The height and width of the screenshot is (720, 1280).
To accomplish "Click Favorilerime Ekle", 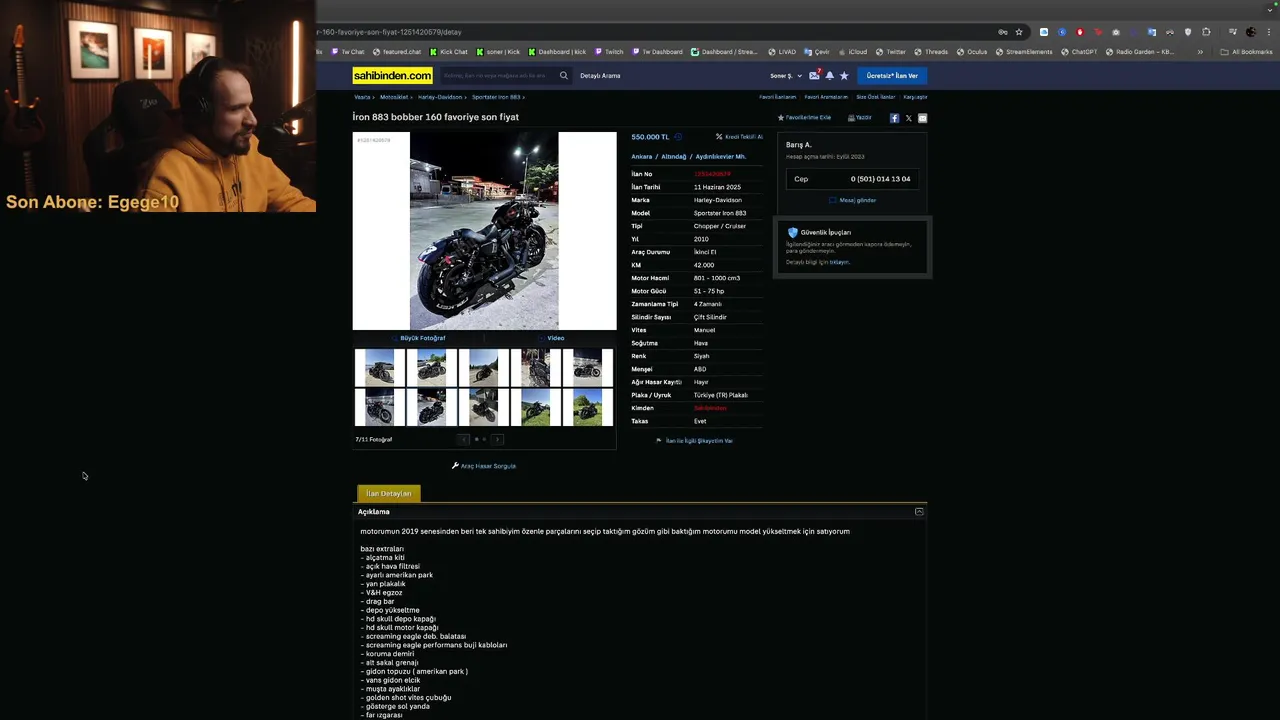I will 805,118.
